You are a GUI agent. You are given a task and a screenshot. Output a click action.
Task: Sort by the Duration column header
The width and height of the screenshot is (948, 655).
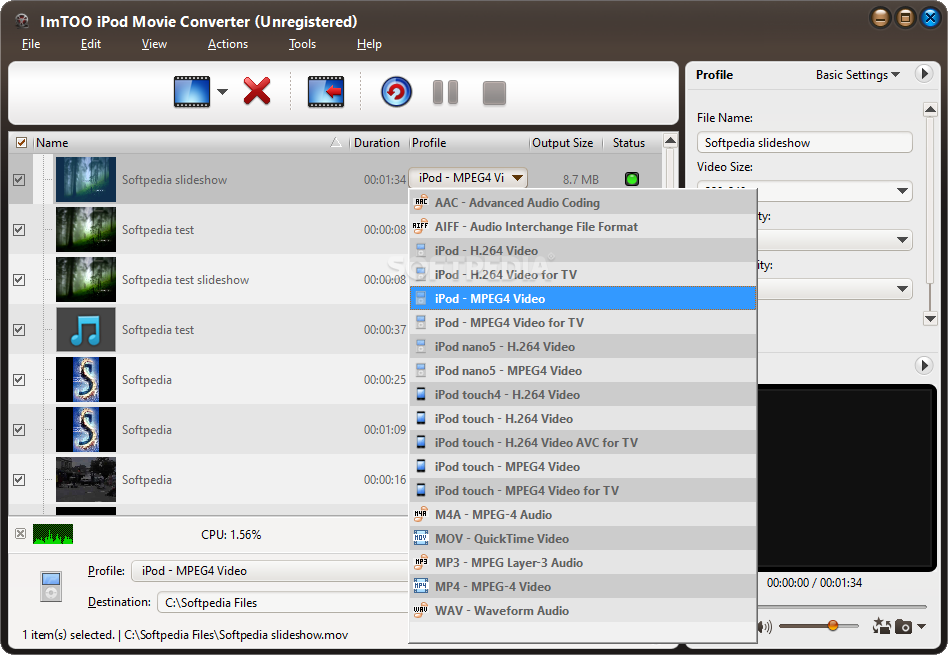(x=377, y=143)
